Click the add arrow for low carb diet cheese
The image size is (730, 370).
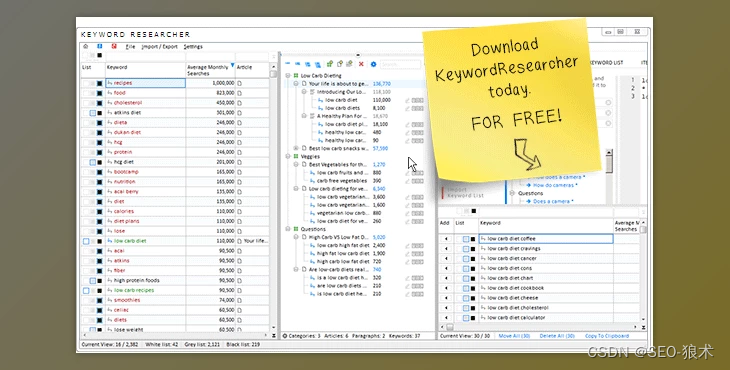[x=446, y=298]
